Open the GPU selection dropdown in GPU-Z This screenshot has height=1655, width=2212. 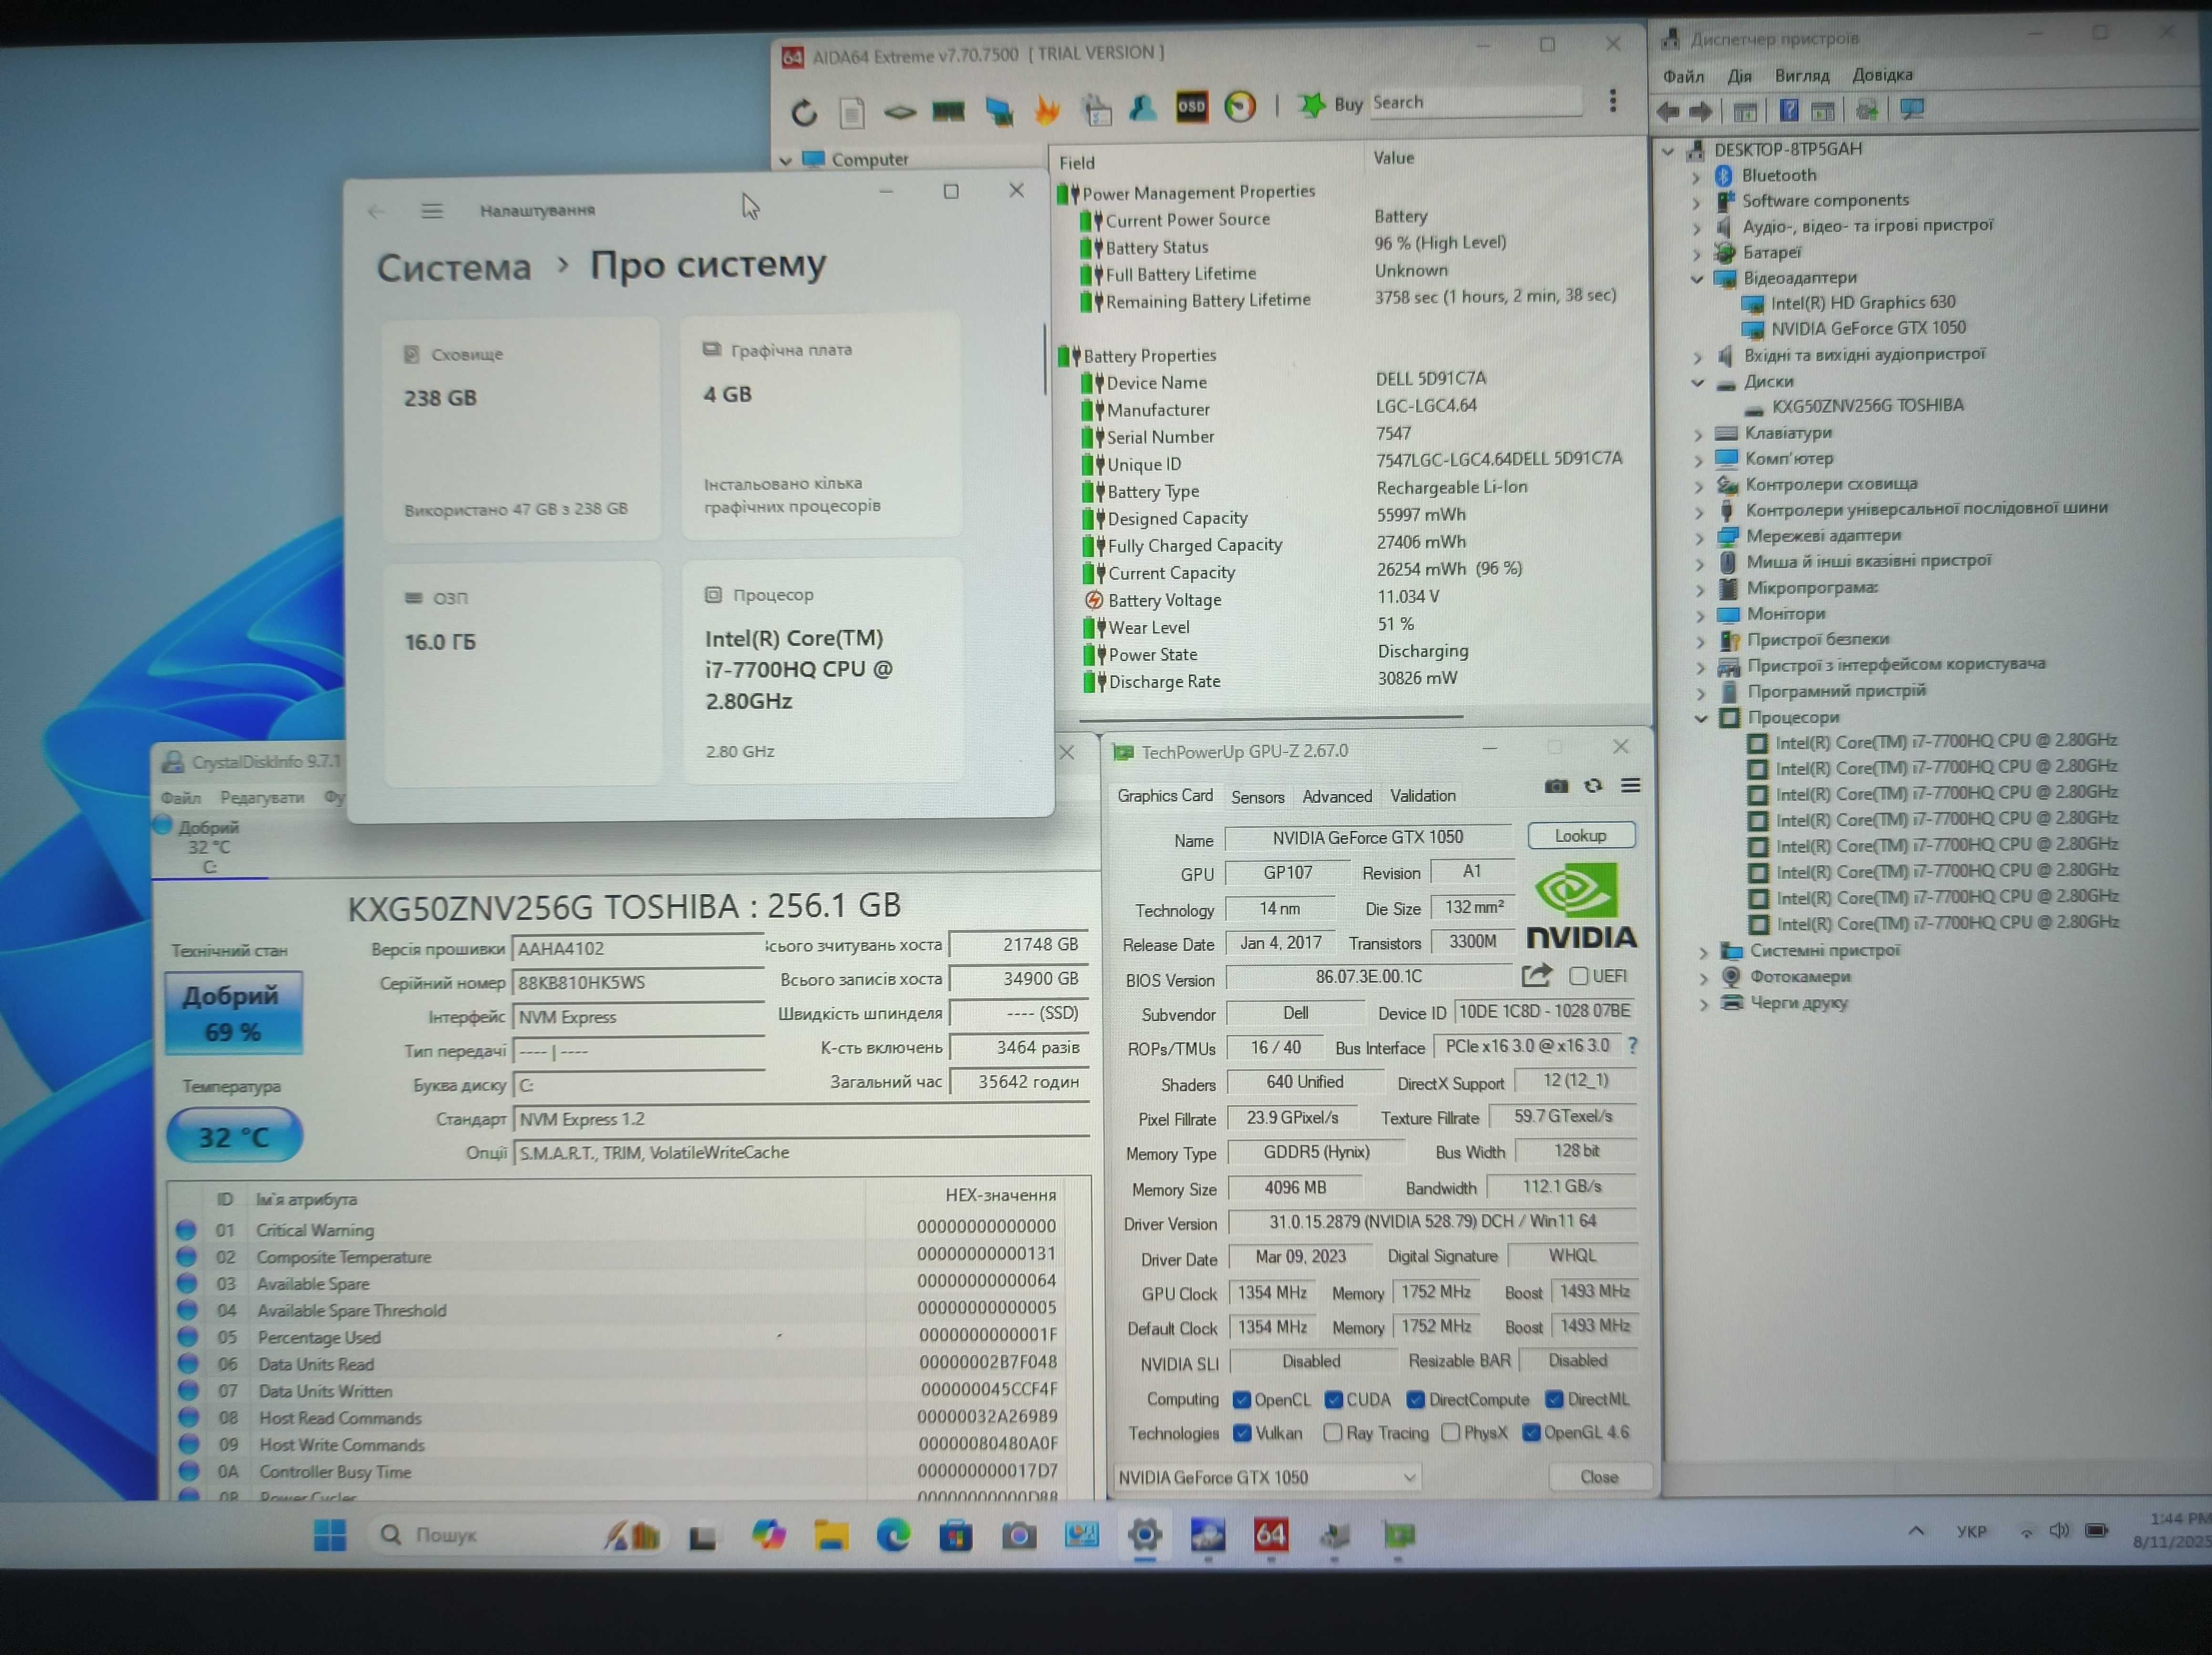tap(1267, 1479)
